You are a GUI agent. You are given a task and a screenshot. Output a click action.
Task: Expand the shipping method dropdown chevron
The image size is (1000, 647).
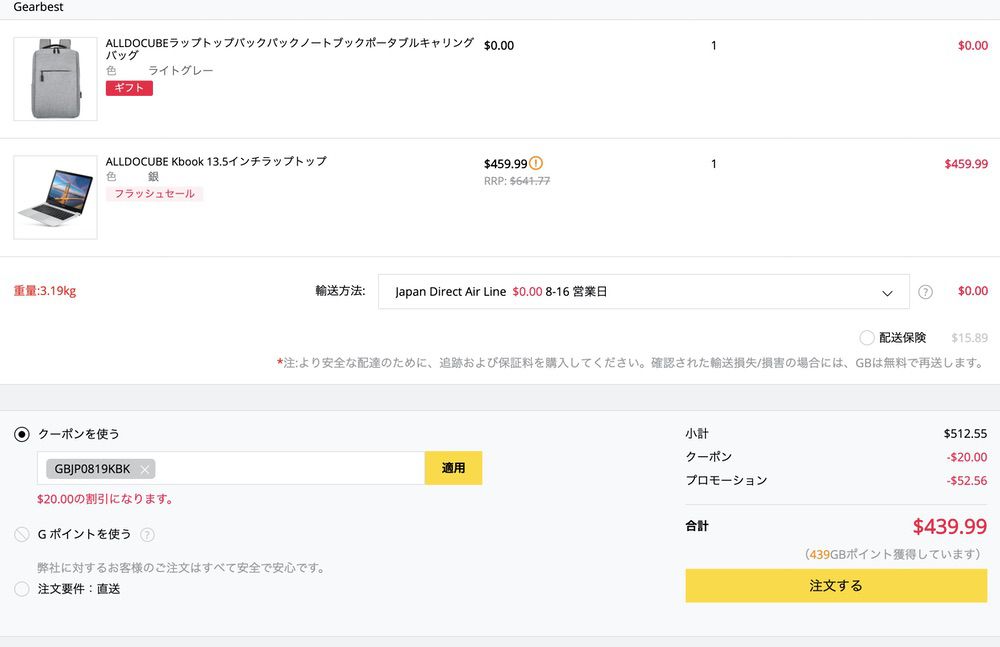coord(887,293)
